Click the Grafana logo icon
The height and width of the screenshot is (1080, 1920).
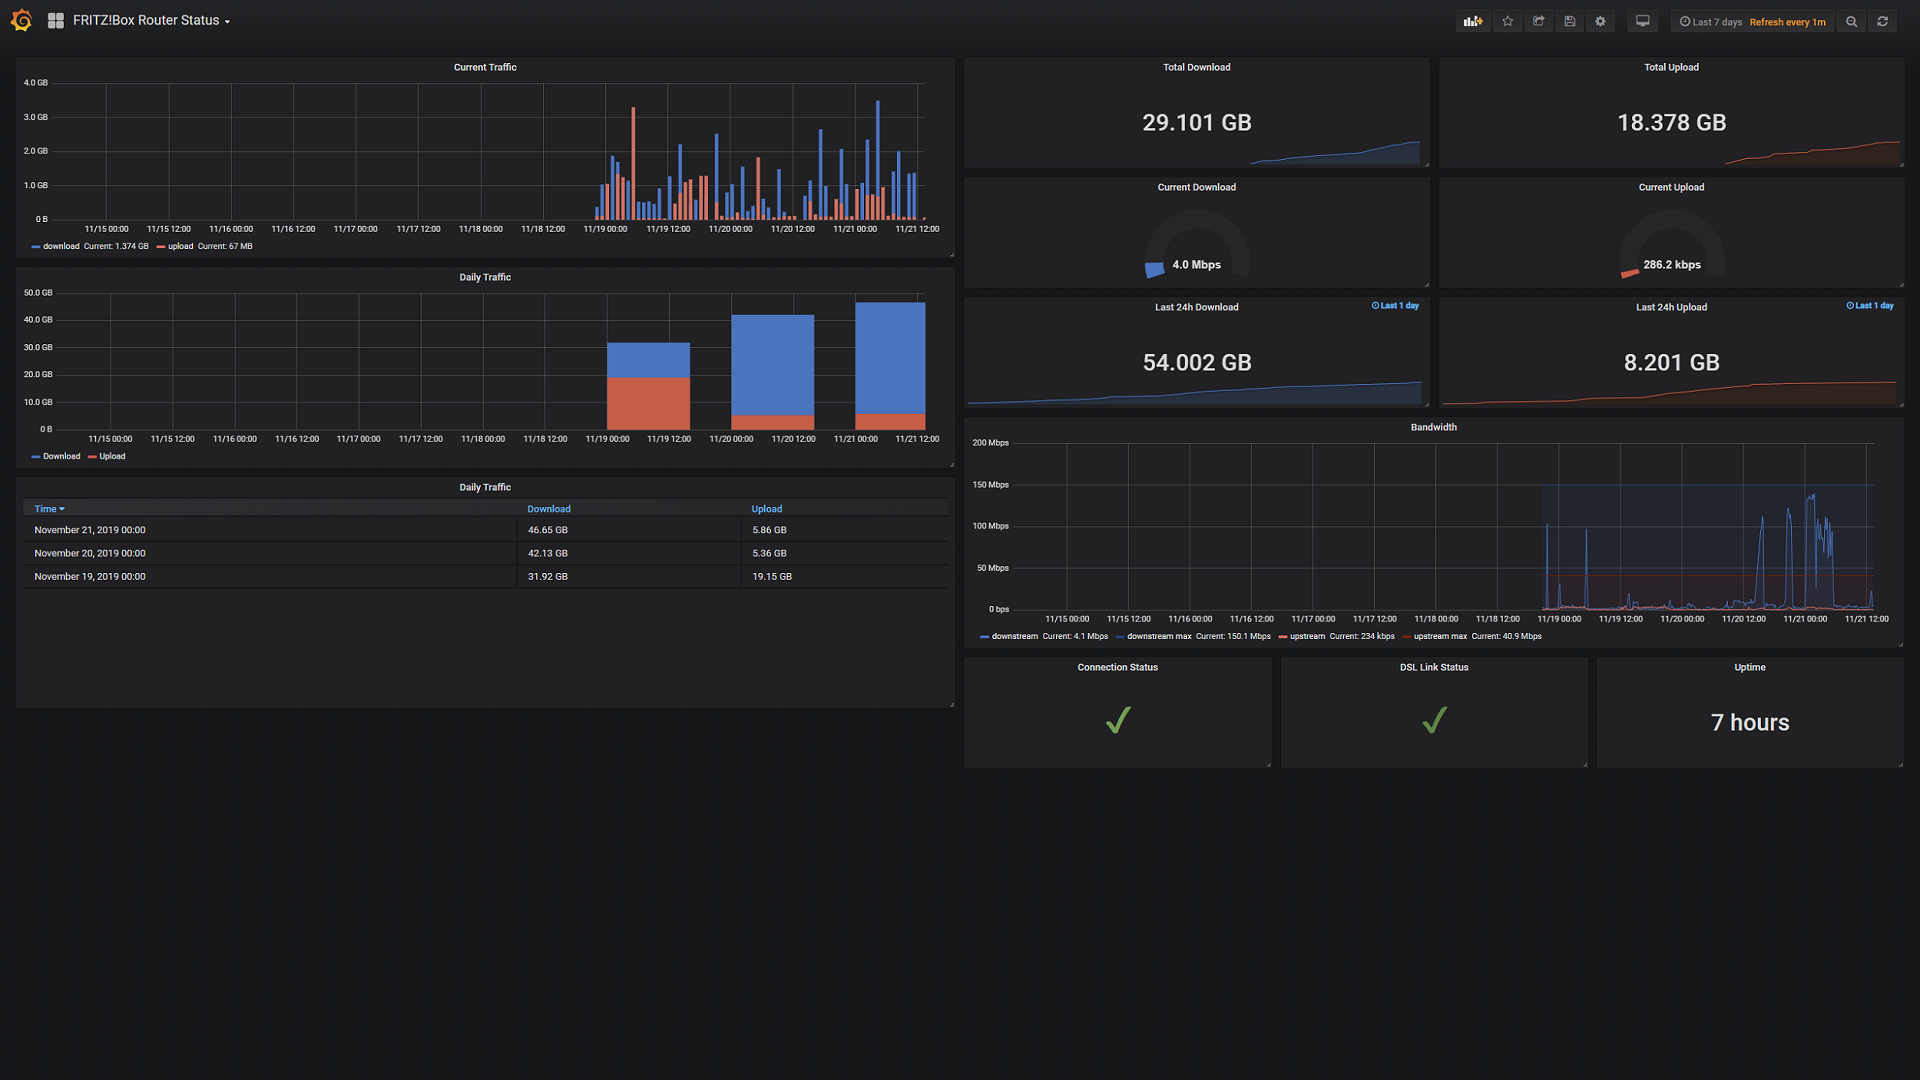20,20
